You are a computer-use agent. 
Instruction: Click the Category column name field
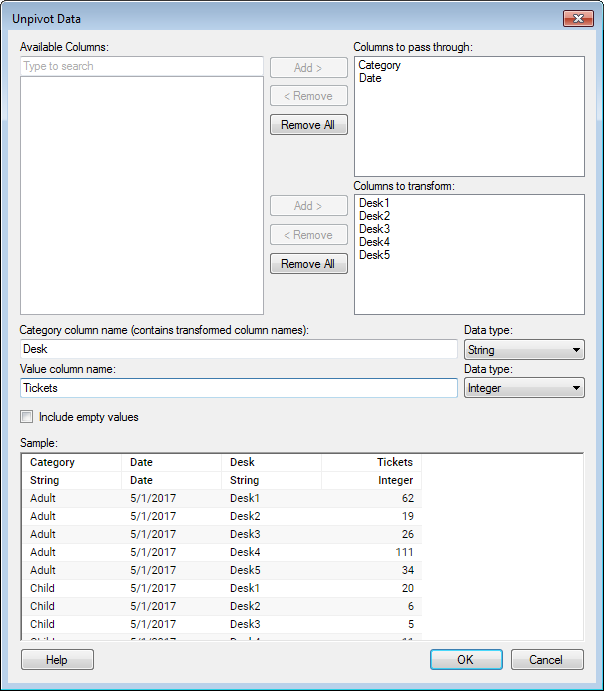(x=238, y=350)
